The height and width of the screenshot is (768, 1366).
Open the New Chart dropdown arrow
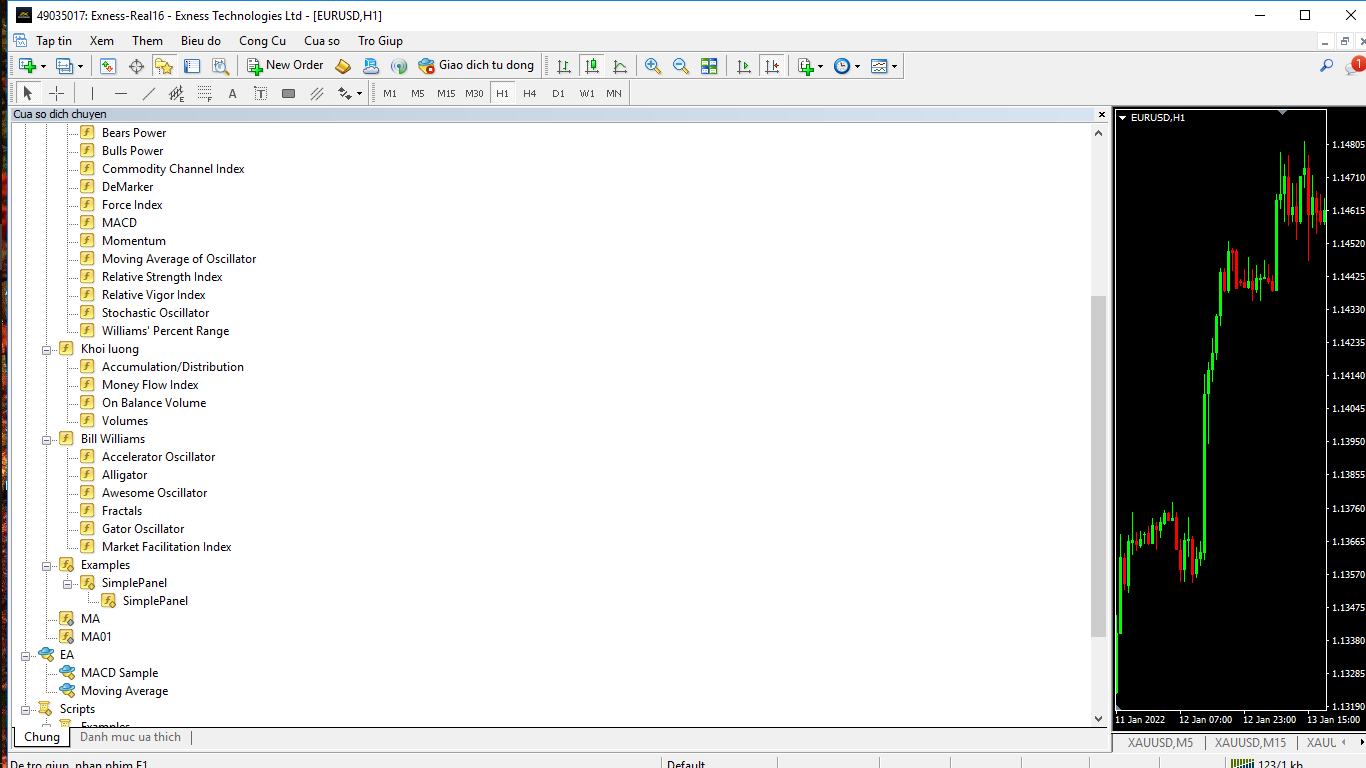[43, 66]
